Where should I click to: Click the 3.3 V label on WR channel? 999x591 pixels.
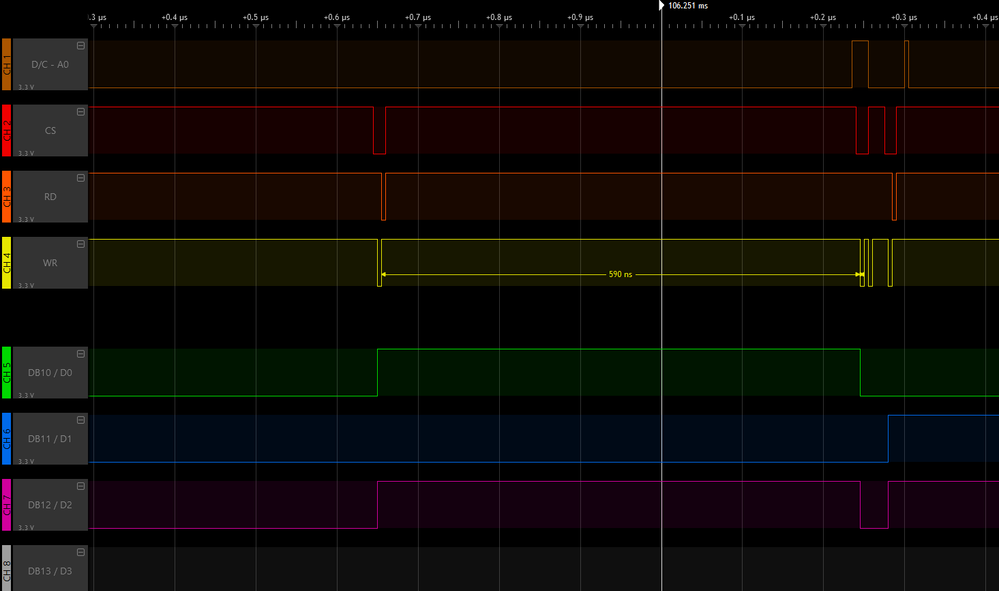[26, 286]
